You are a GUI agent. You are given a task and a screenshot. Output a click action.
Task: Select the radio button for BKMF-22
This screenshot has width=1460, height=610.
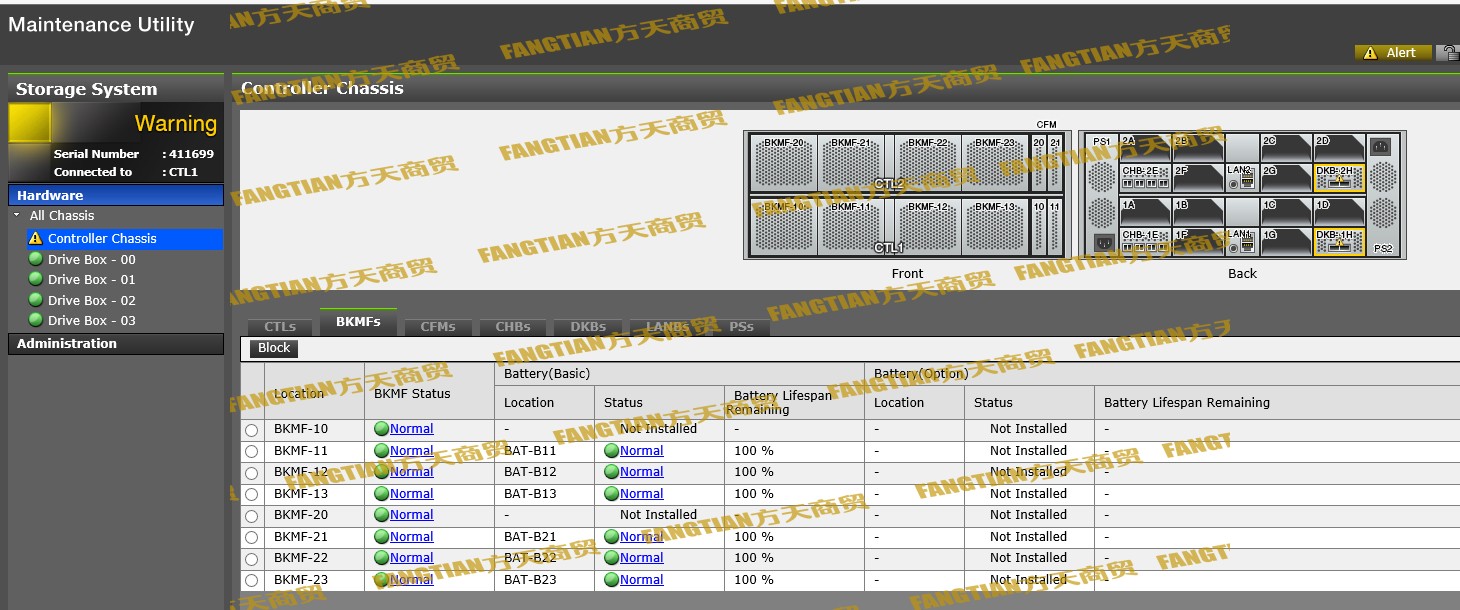coord(252,558)
